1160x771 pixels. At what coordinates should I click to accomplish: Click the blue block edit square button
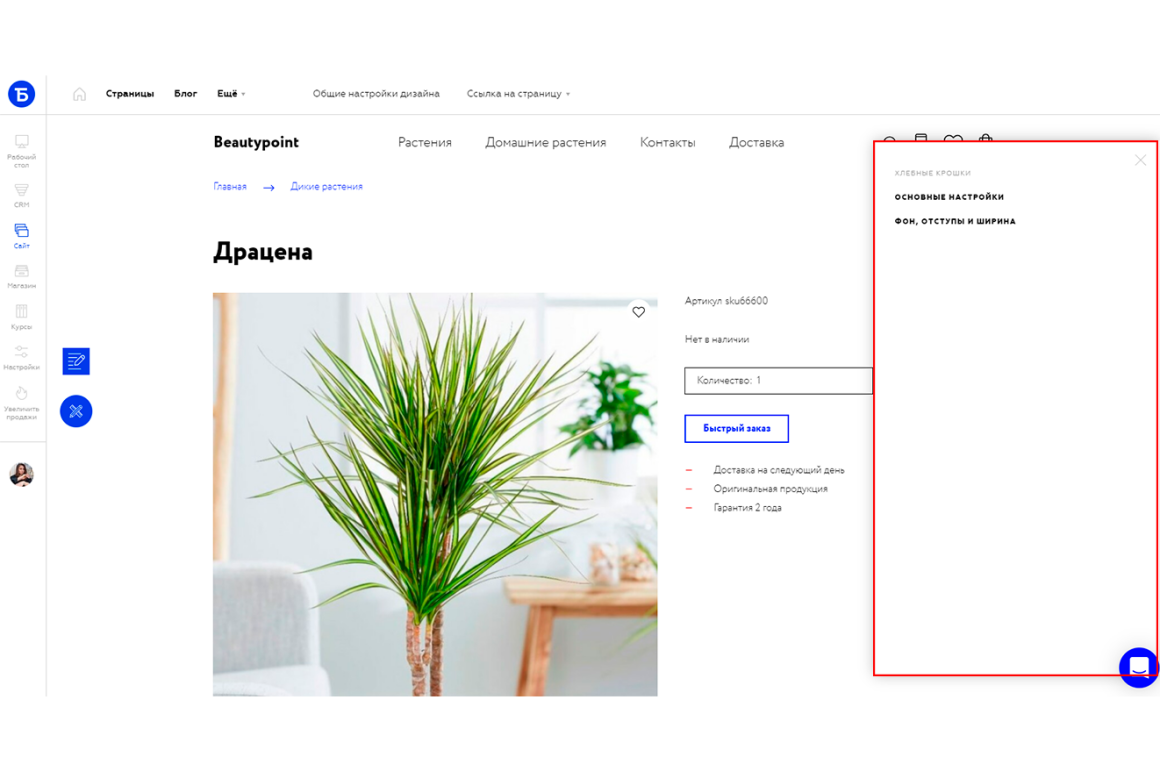[x=76, y=361]
